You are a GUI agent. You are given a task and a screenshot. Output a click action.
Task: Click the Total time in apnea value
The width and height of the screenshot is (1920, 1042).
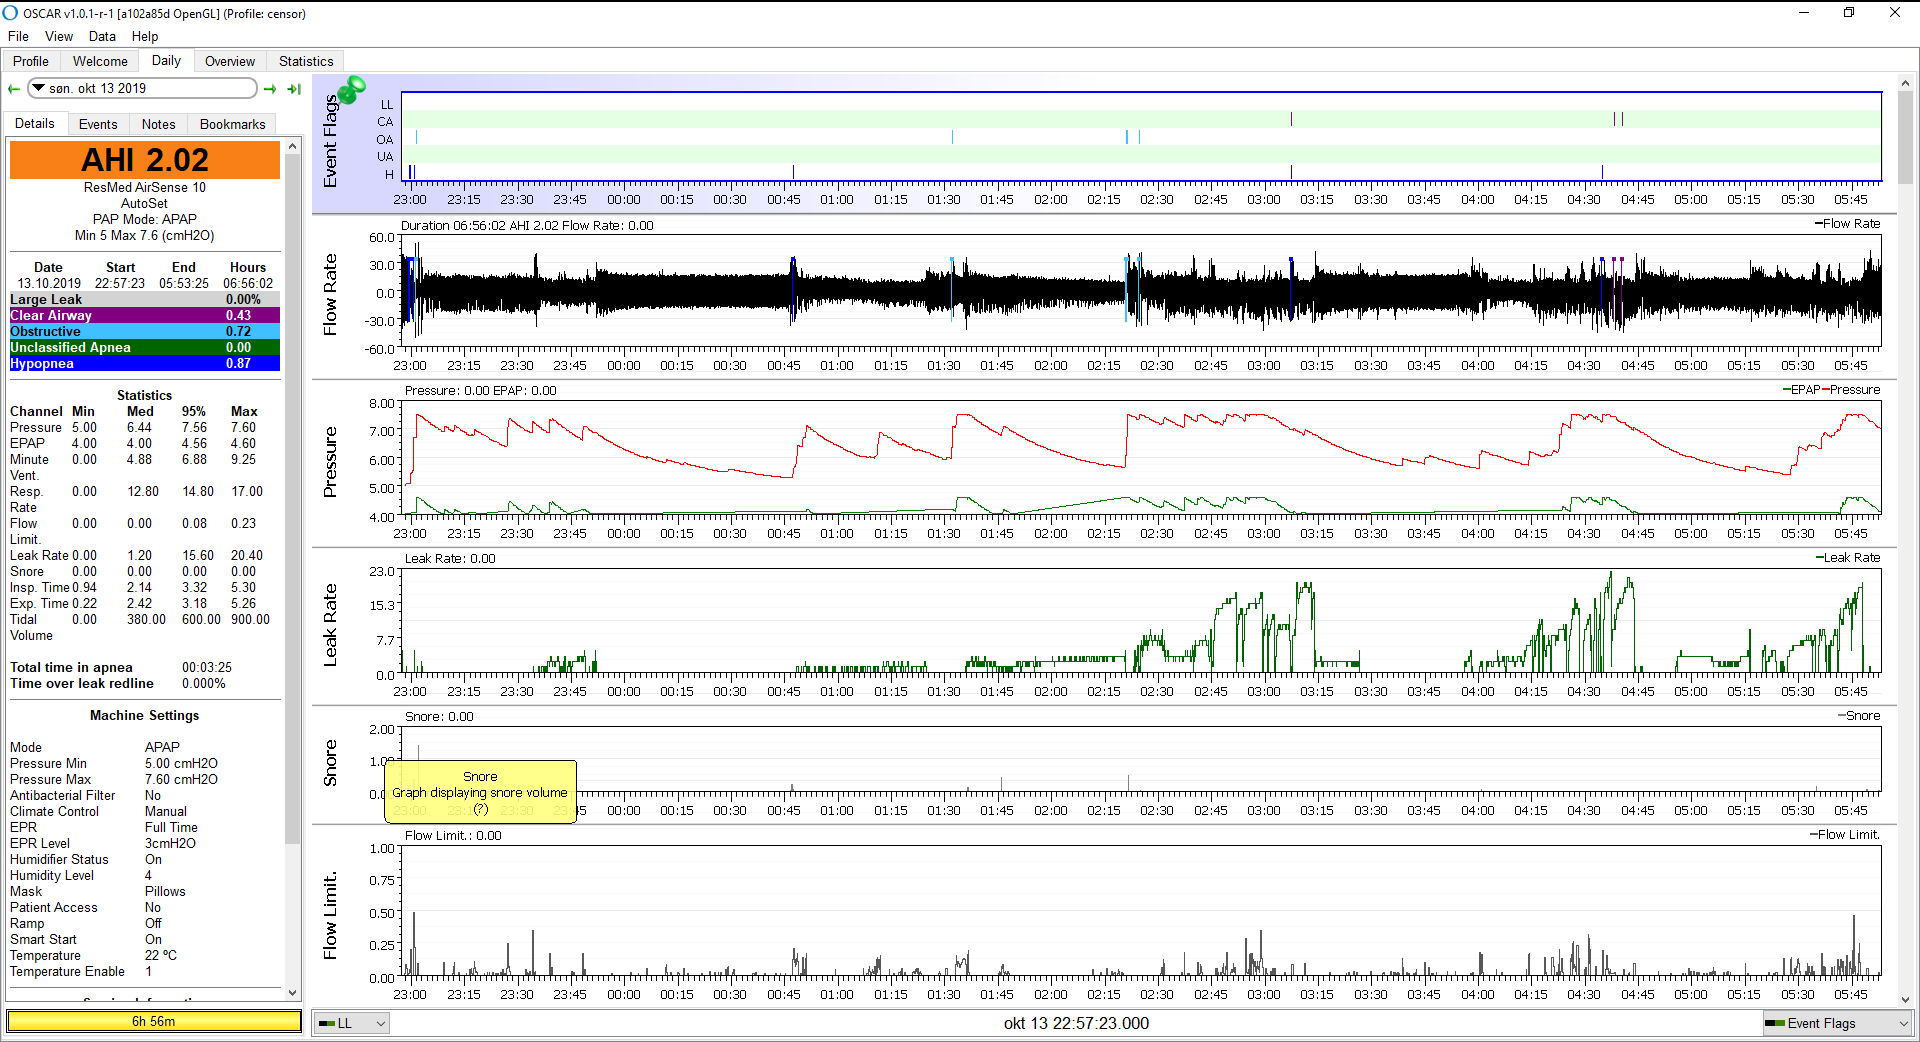point(207,667)
